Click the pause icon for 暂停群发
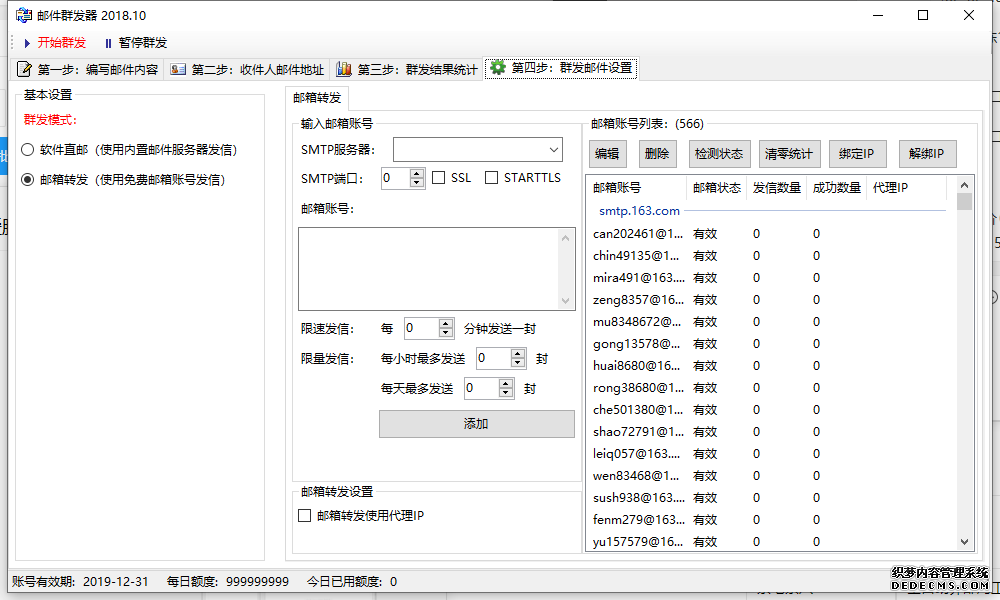The width and height of the screenshot is (1000, 600). (107, 43)
